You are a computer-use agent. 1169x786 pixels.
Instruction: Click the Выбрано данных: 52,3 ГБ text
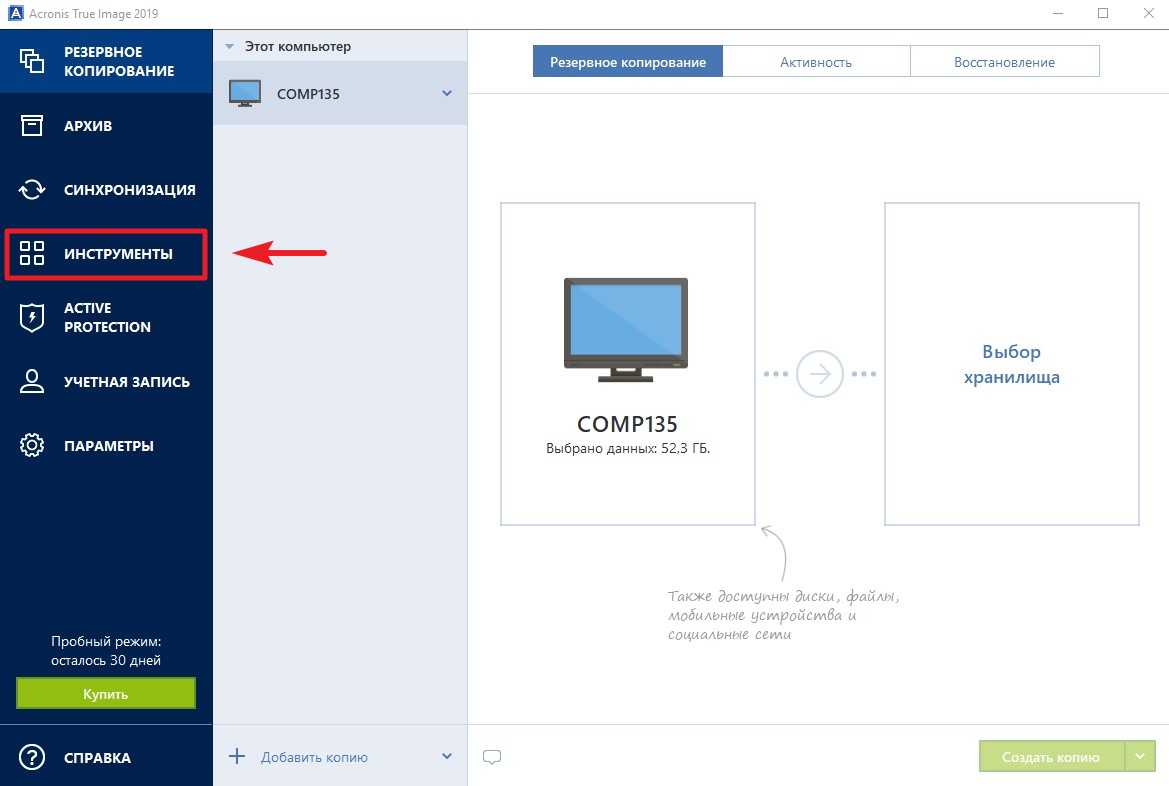pos(628,449)
